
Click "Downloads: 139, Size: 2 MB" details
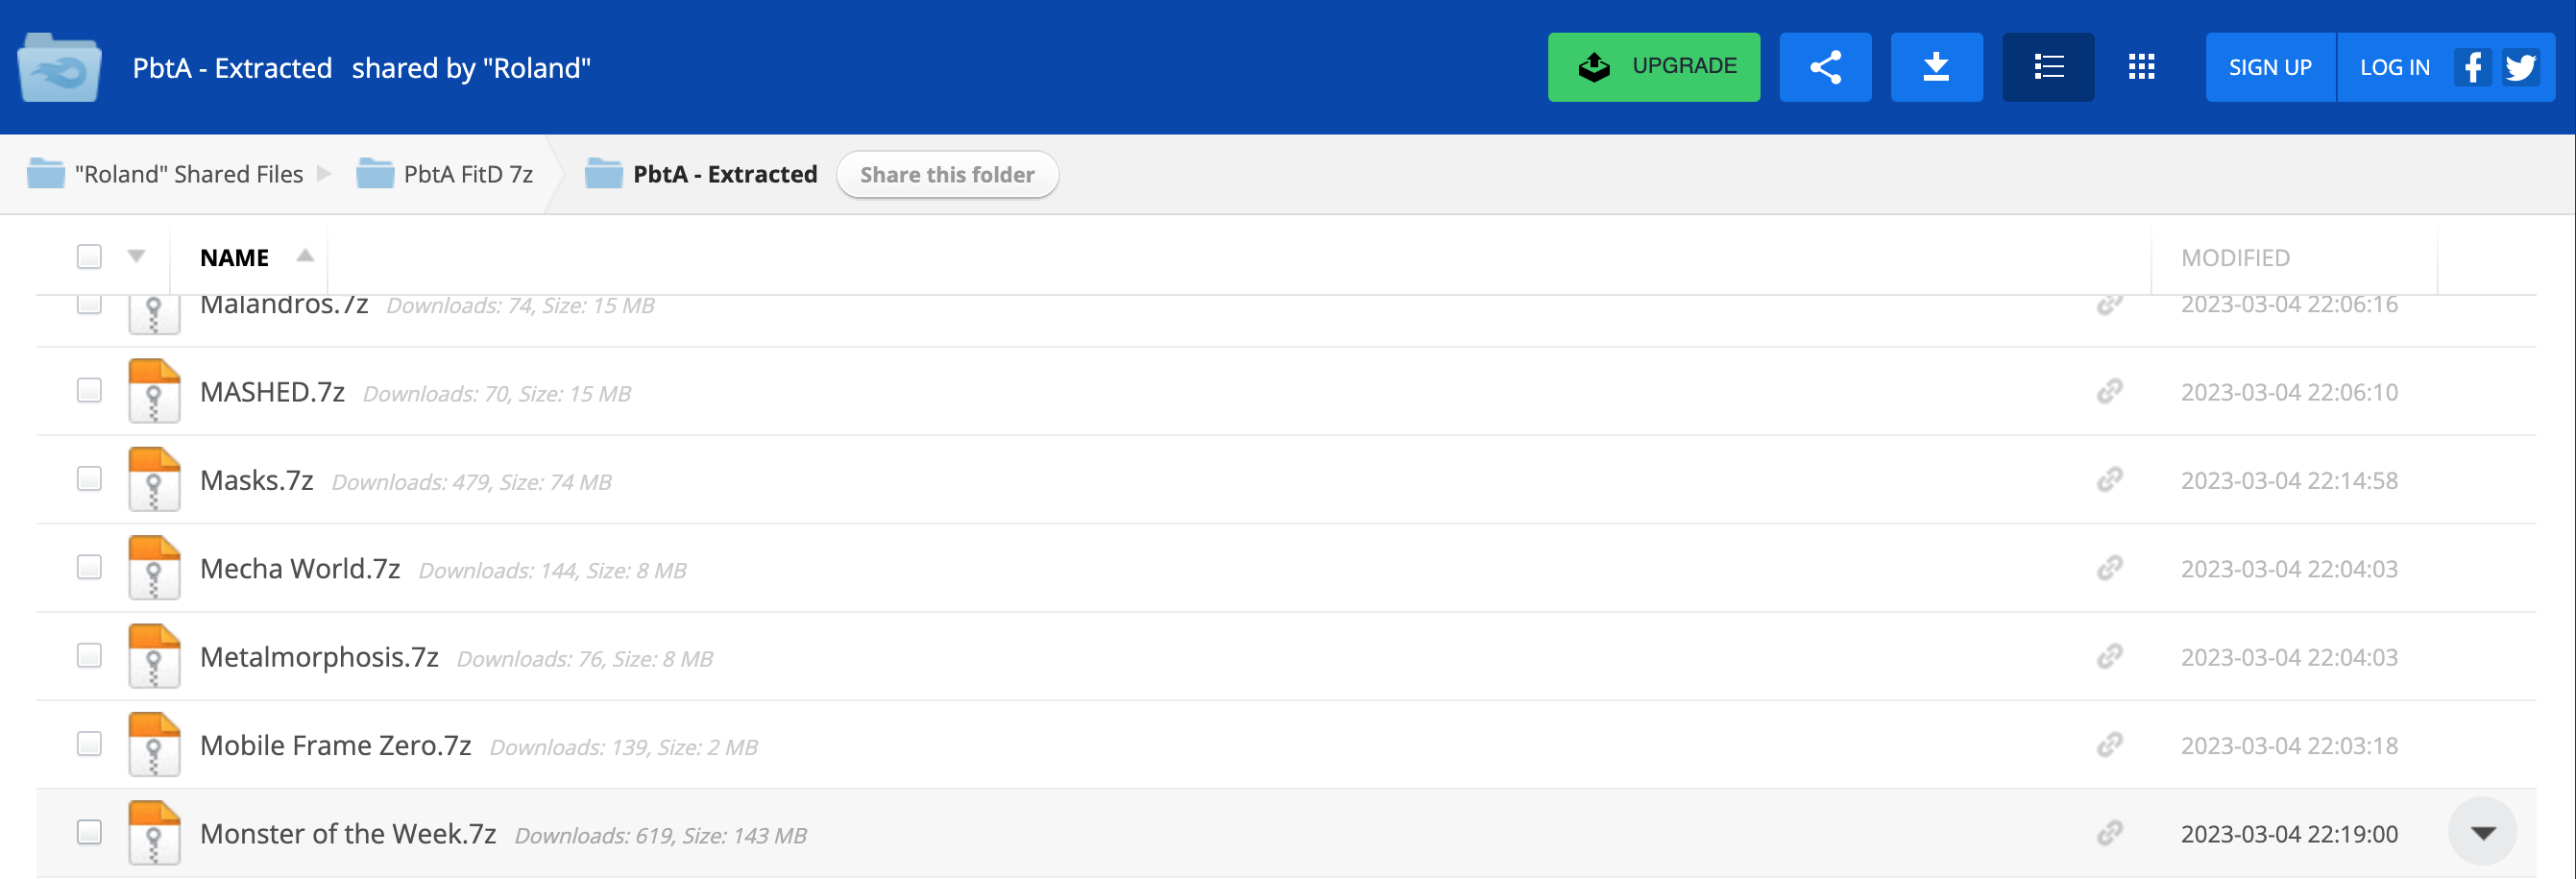point(623,747)
